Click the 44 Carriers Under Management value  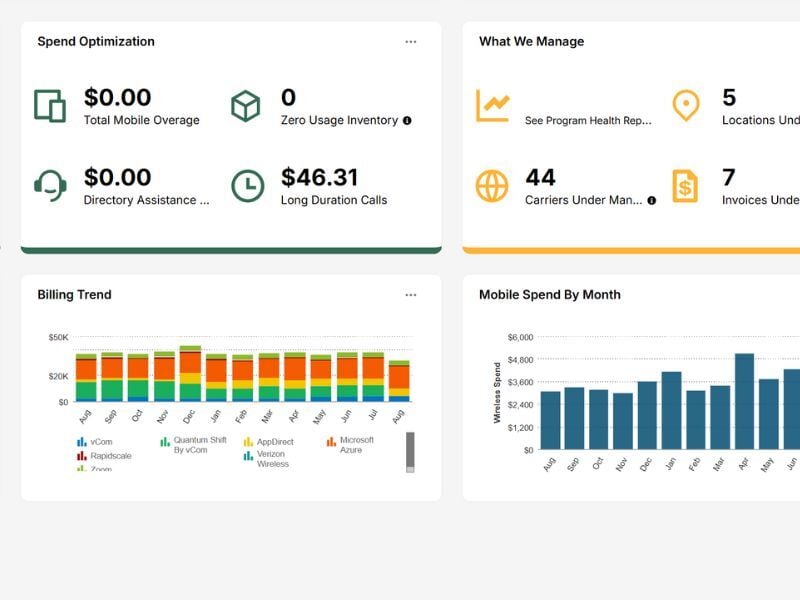coord(540,178)
